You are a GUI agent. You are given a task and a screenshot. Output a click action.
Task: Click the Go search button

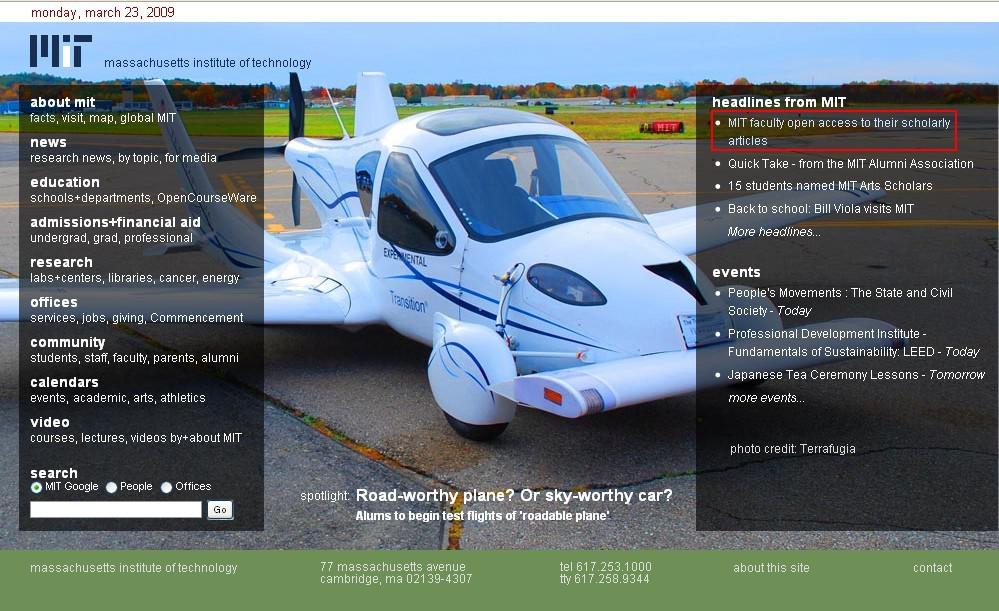click(220, 510)
